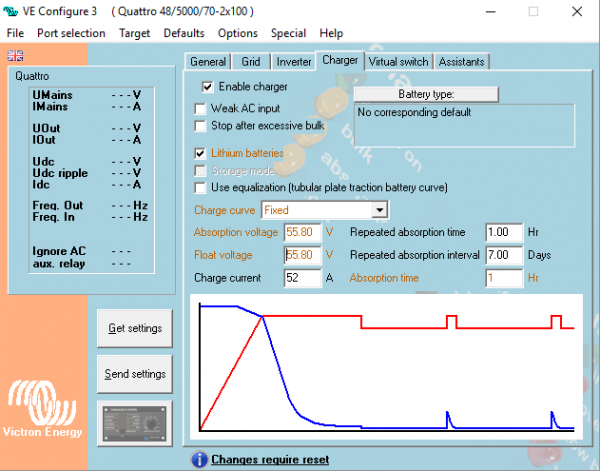Toggle the Enable charger checkbox
The image size is (600, 471).
pos(208,87)
